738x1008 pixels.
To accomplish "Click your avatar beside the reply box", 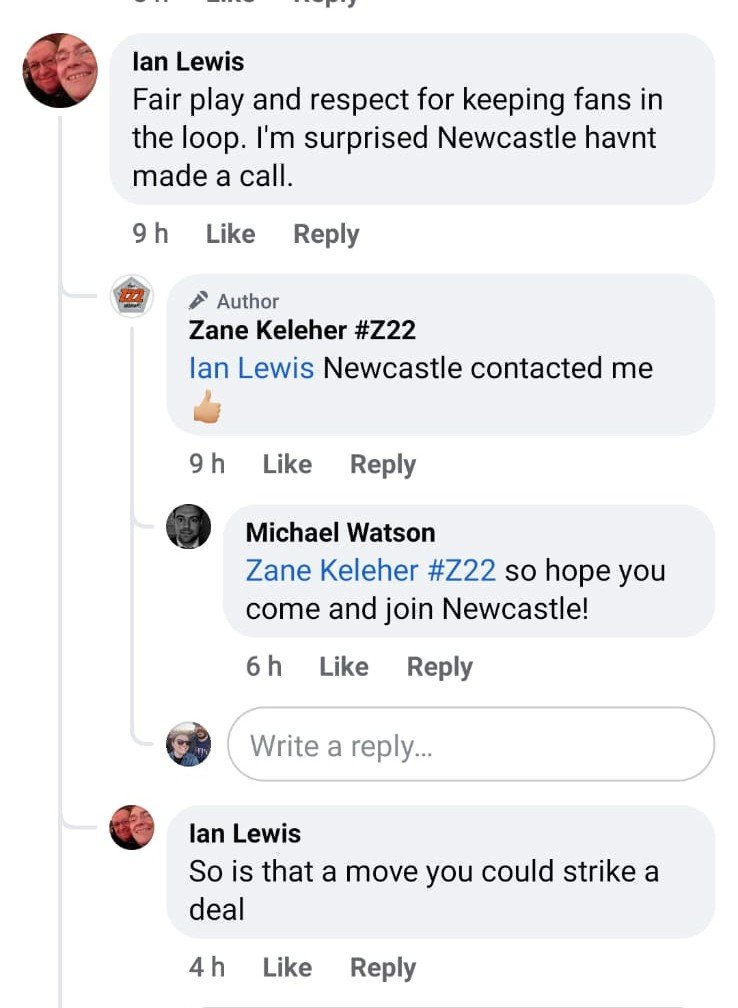I will pos(188,744).
